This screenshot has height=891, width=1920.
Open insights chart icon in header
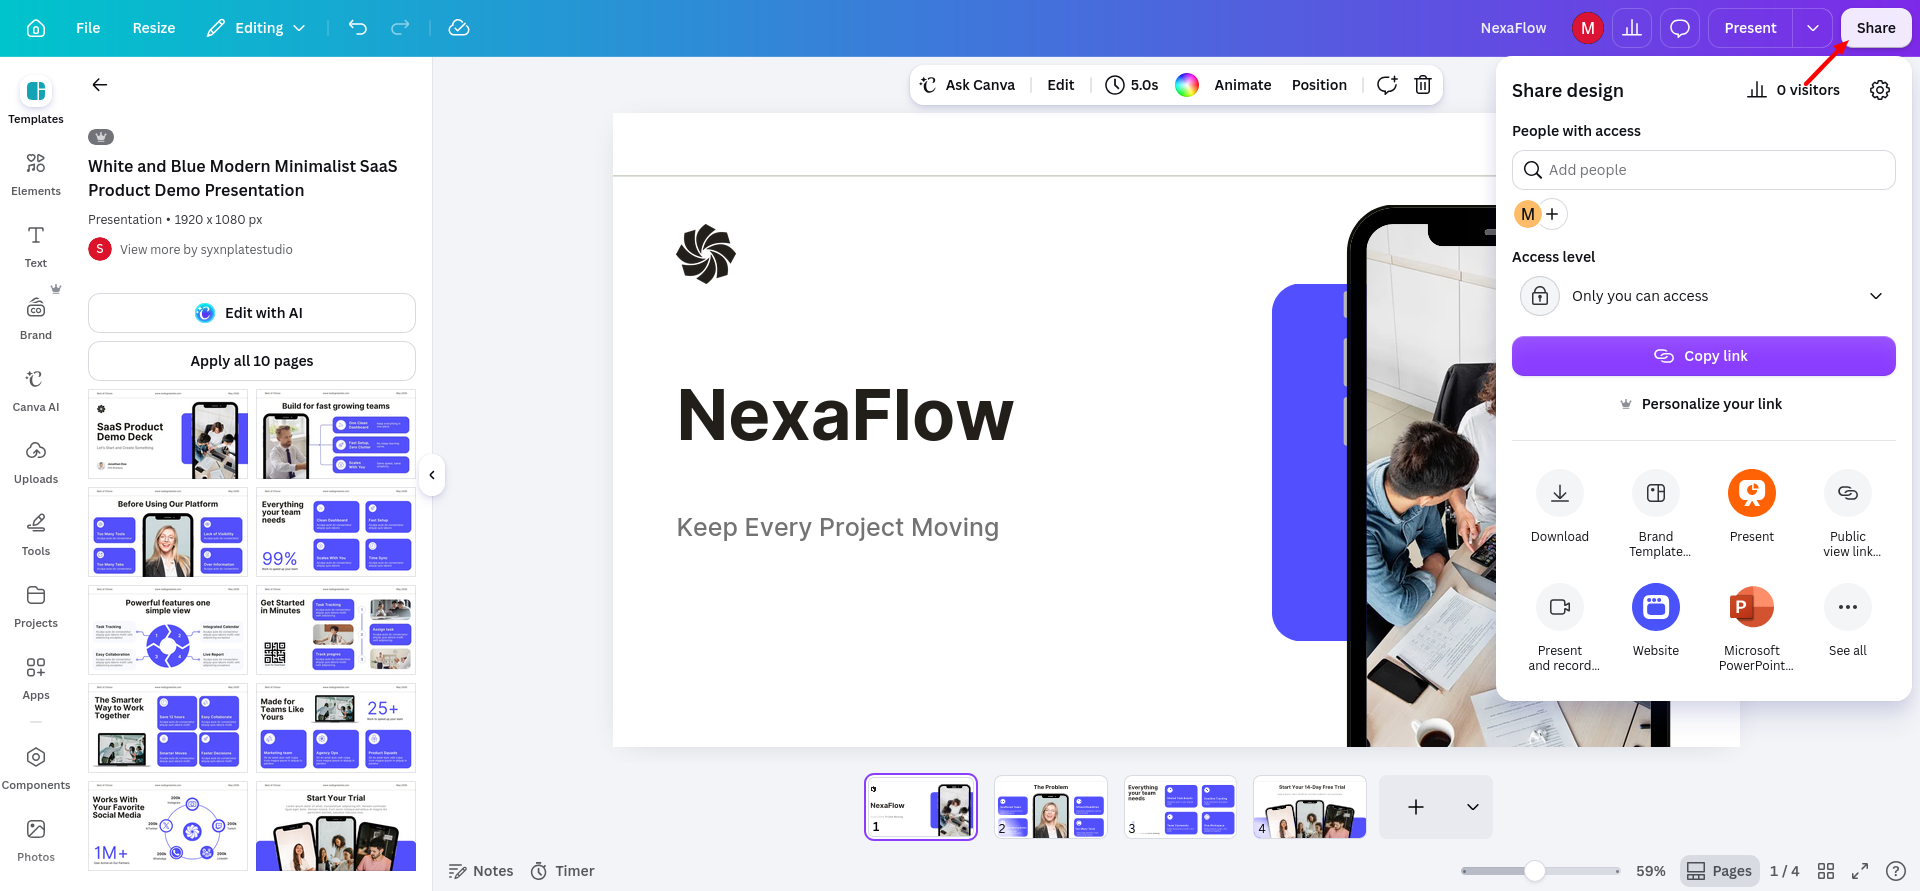(x=1632, y=28)
